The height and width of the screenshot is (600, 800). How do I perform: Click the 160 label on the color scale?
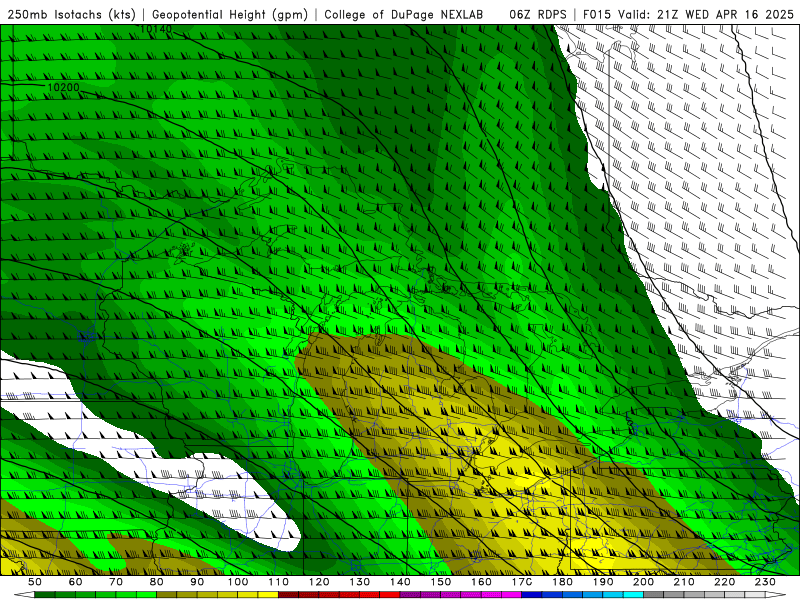point(481,582)
